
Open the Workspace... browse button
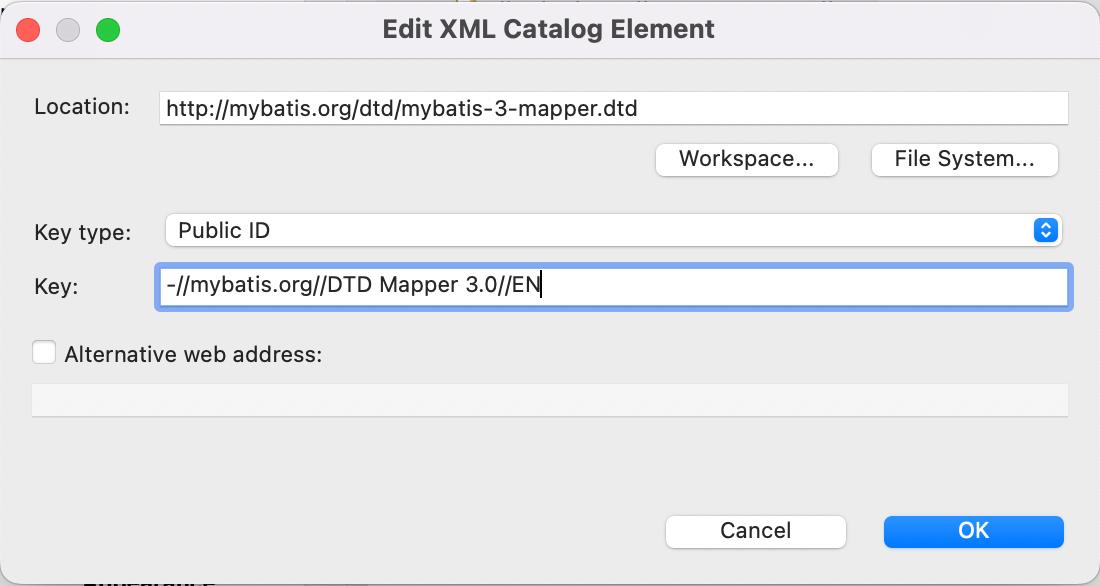[746, 159]
